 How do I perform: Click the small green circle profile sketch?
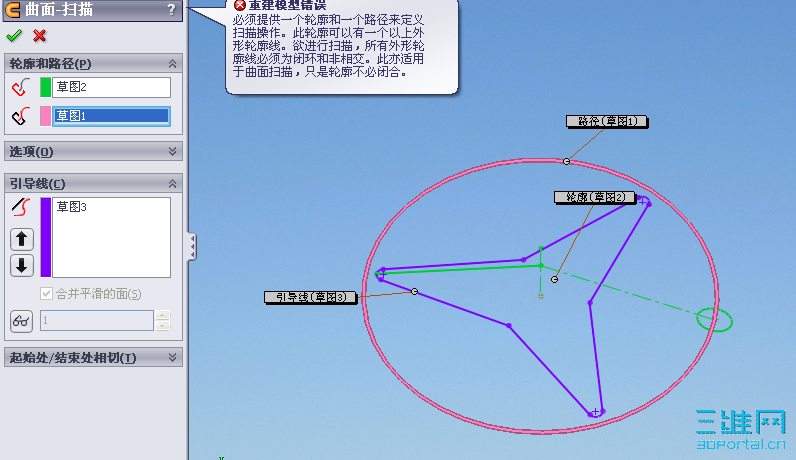[x=714, y=320]
